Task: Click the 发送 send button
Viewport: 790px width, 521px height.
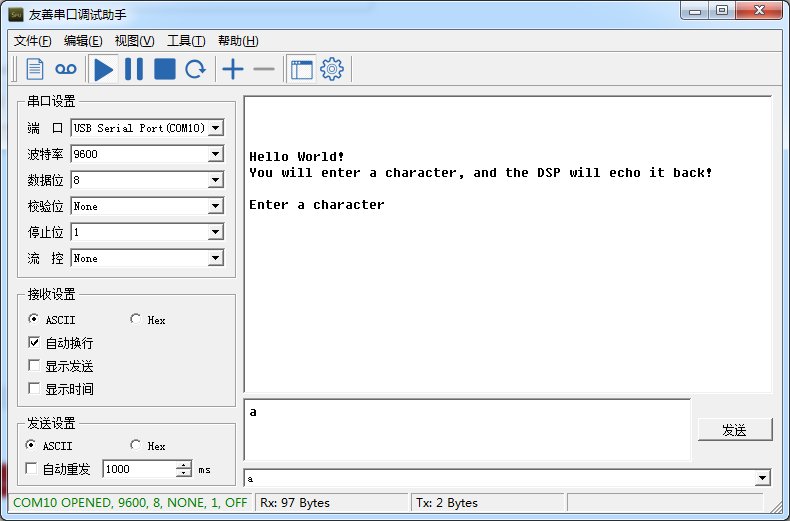Action: (x=735, y=430)
